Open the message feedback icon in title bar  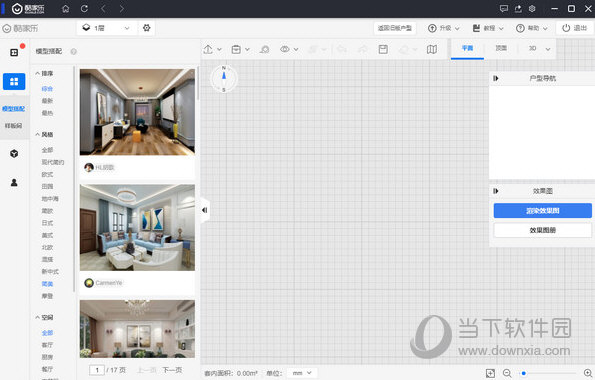(x=504, y=8)
